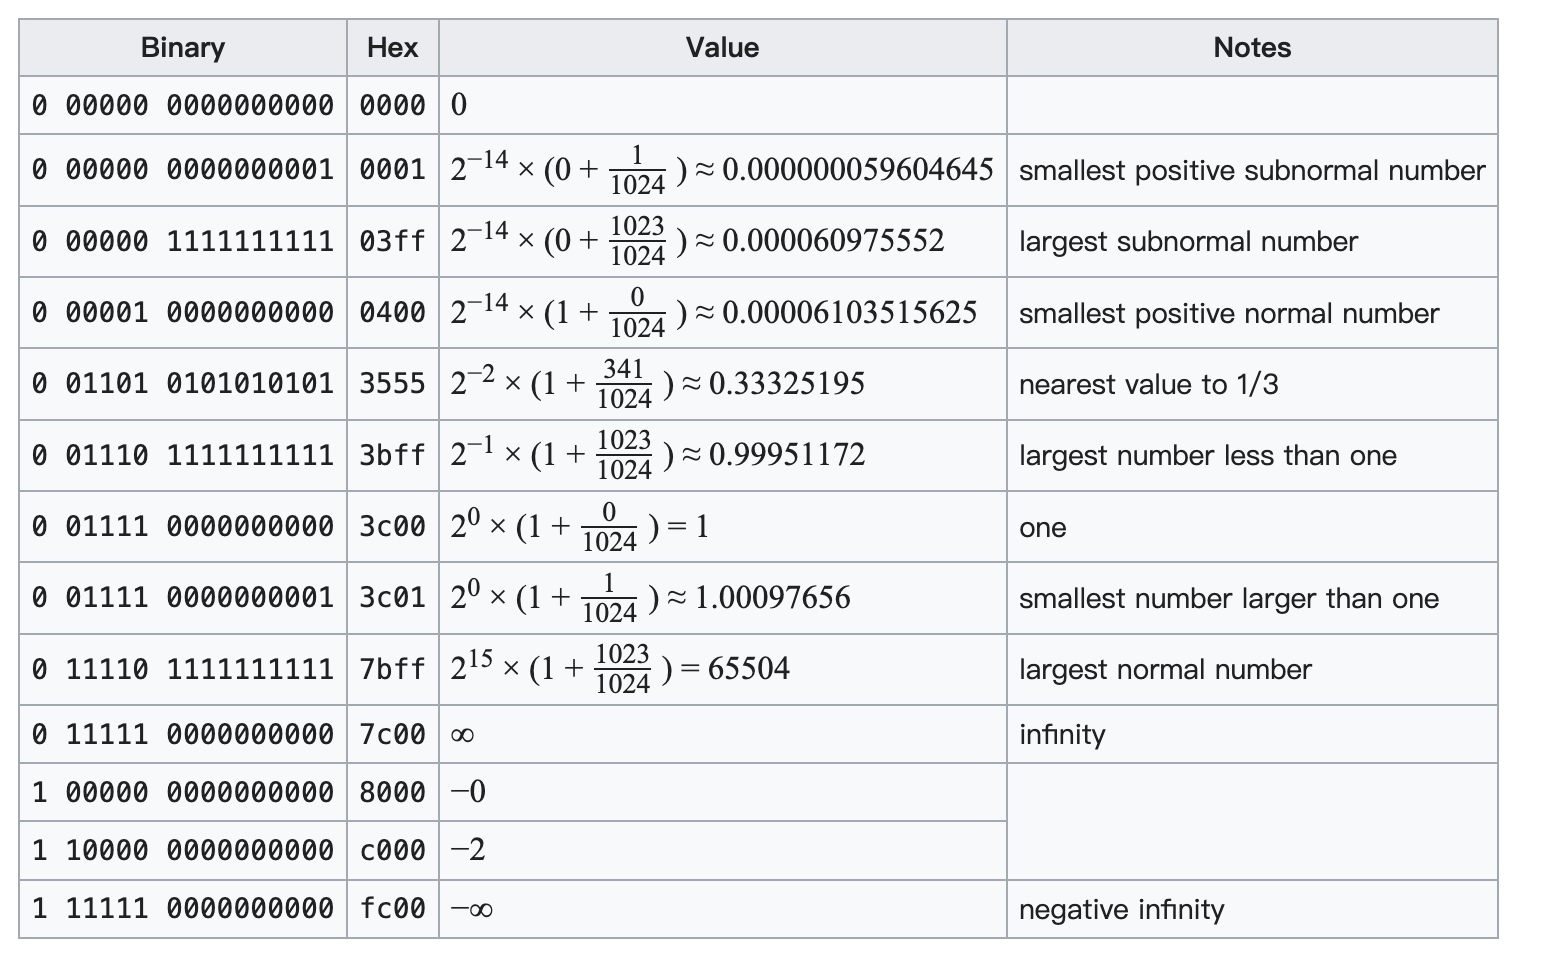1548x956 pixels.
Task: Click hex value 3555
Action: (392, 384)
